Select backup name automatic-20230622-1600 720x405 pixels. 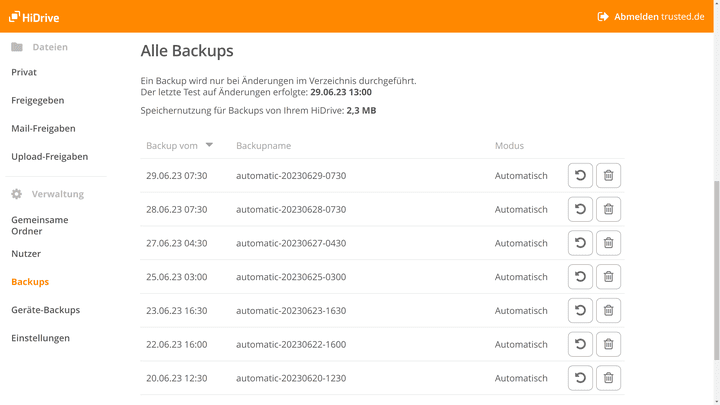point(291,344)
